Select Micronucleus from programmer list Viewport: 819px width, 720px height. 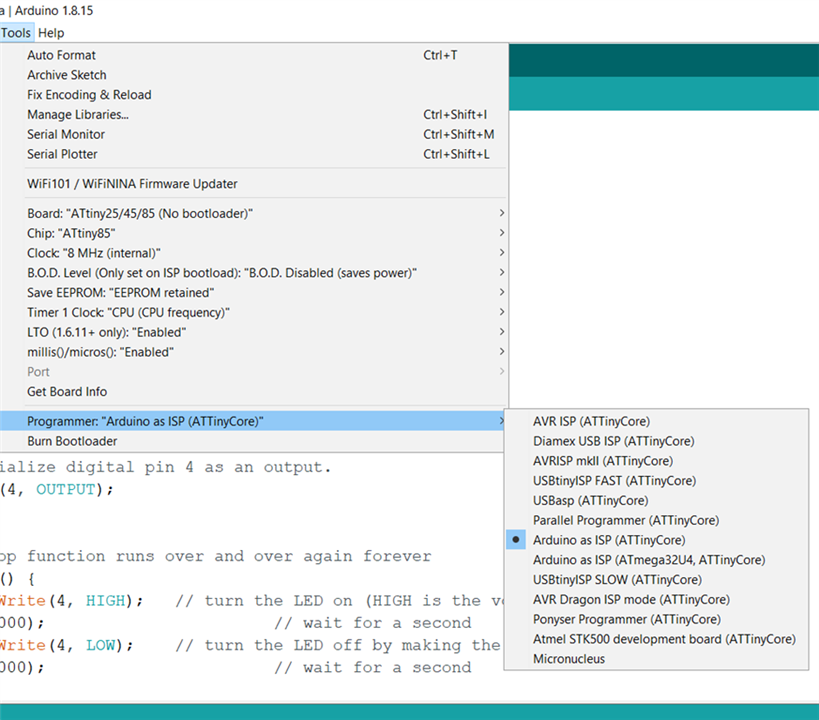point(571,659)
